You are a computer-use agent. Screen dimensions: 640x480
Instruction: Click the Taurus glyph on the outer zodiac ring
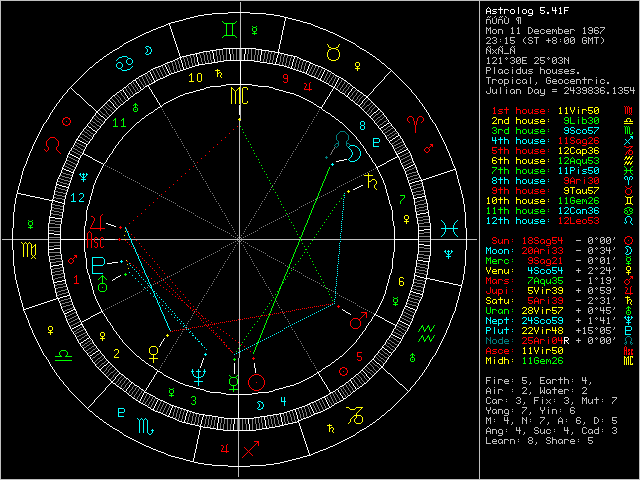[333, 52]
